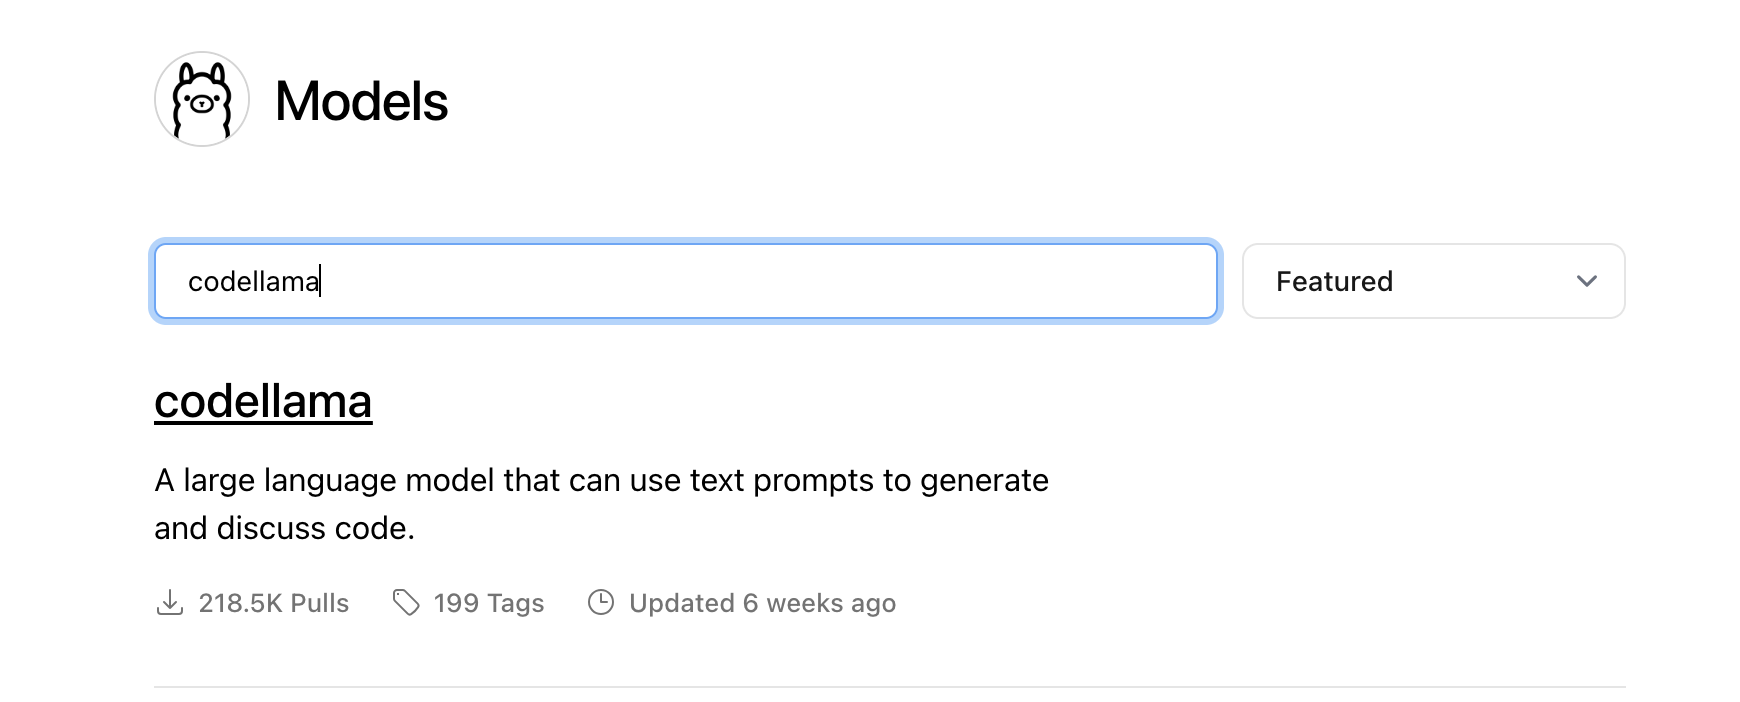Viewport: 1740px width, 702px height.
Task: Click the divider line below codellama result
Action: click(x=889, y=687)
